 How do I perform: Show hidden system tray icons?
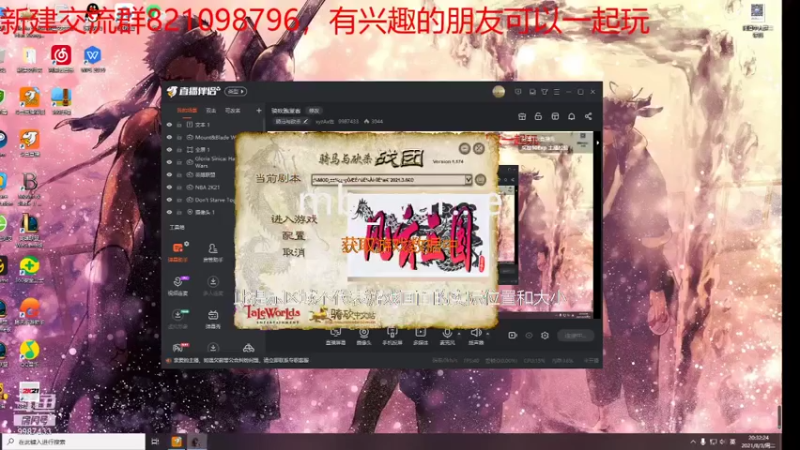[693, 442]
